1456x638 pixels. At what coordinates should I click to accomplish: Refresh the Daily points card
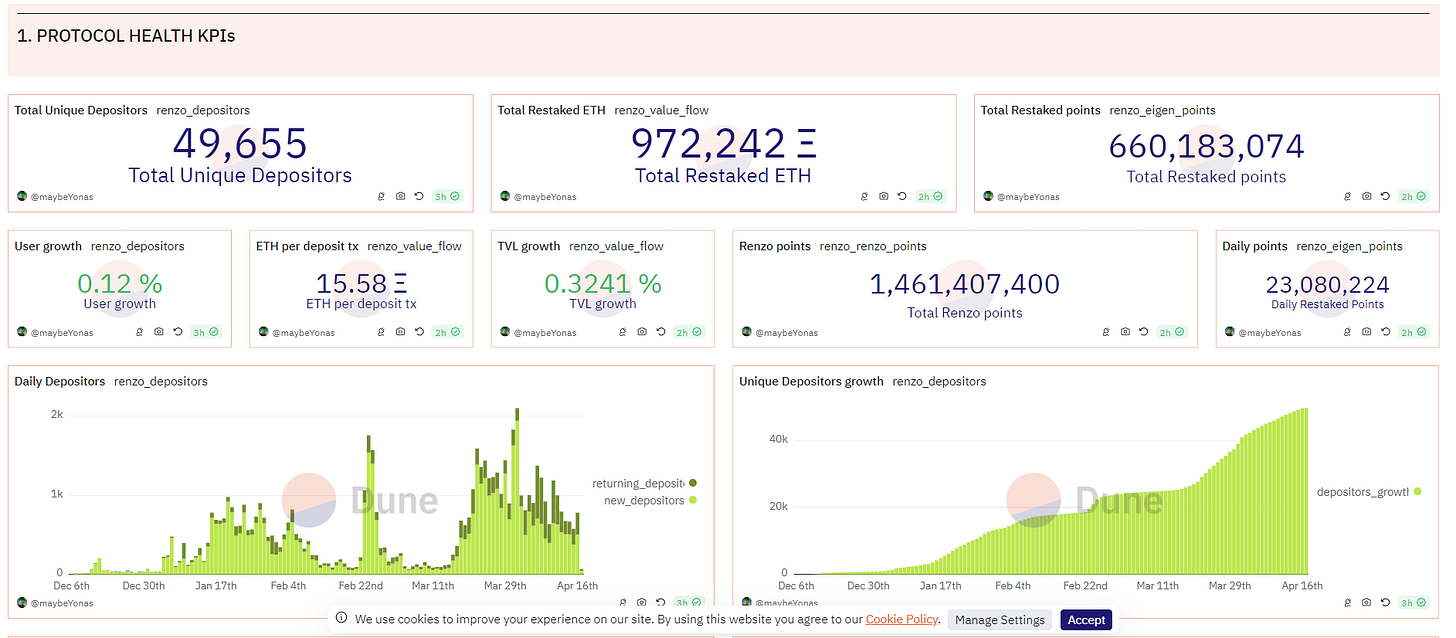click(1386, 332)
